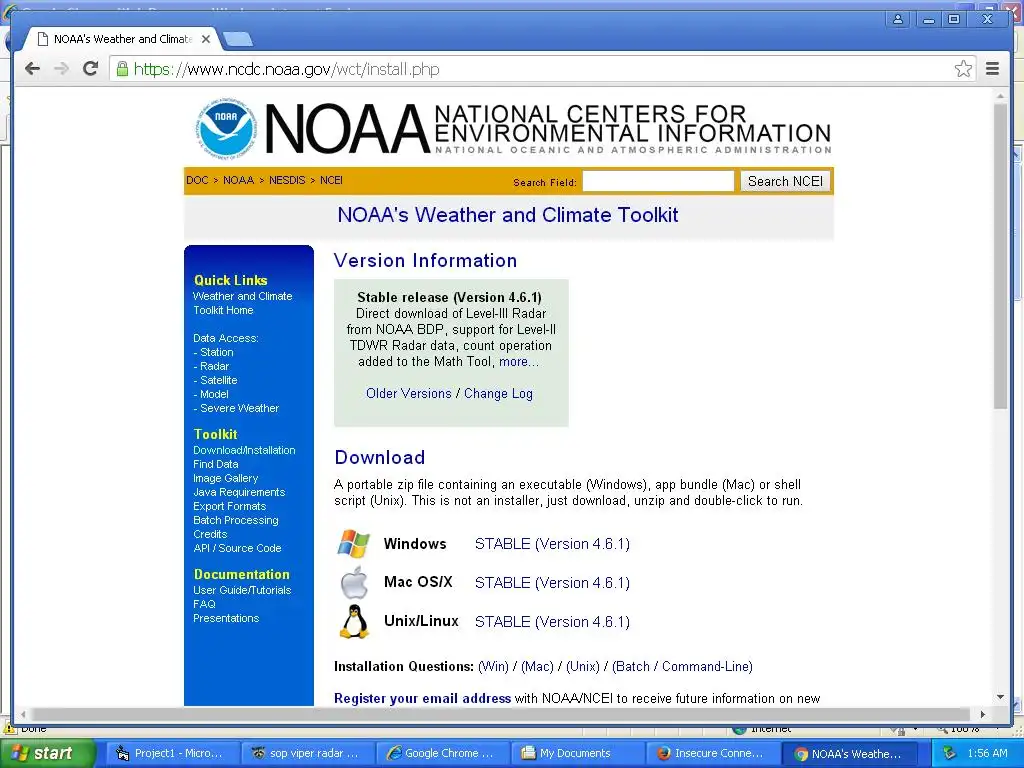Open Batch Processing sidebar link

236,520
